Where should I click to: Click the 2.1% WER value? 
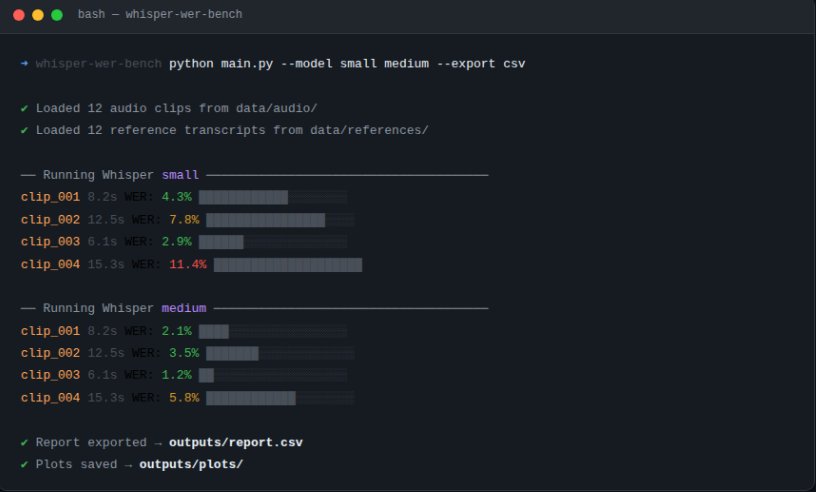(176, 331)
